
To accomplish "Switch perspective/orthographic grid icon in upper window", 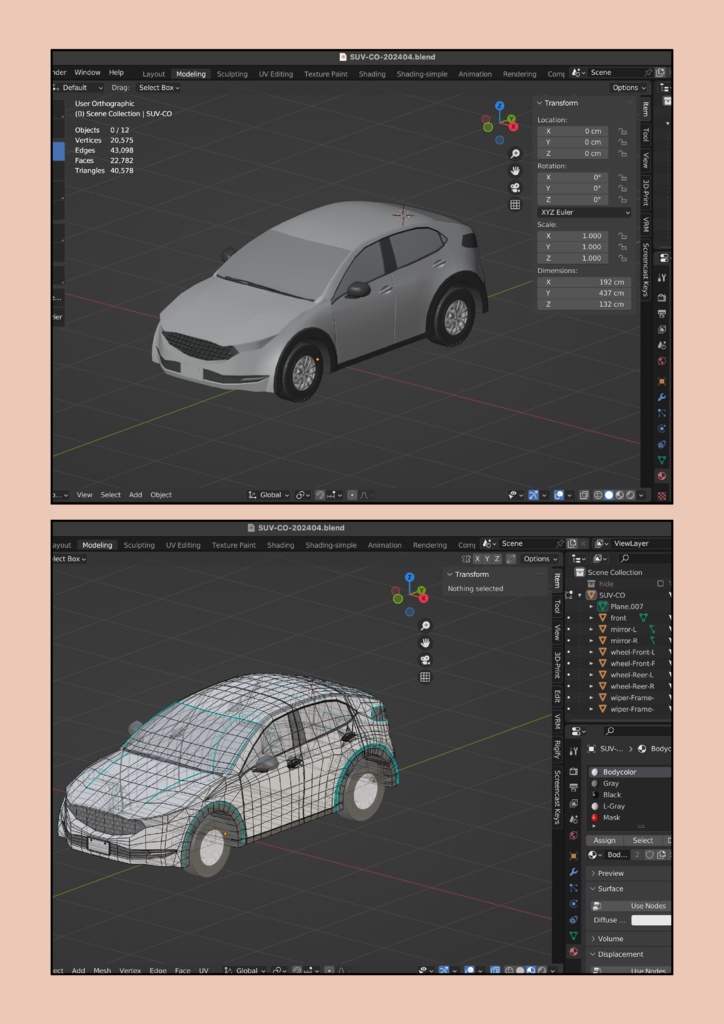I will pyautogui.click(x=515, y=204).
